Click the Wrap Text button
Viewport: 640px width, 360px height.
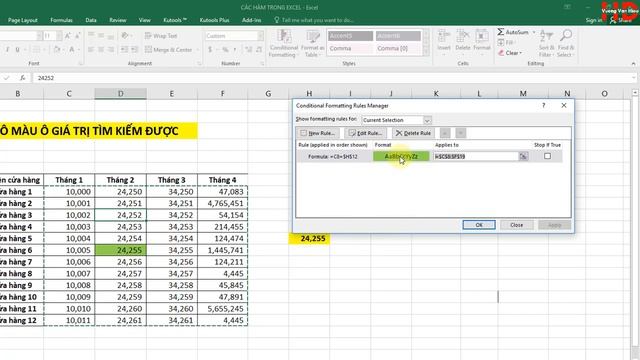[161, 36]
